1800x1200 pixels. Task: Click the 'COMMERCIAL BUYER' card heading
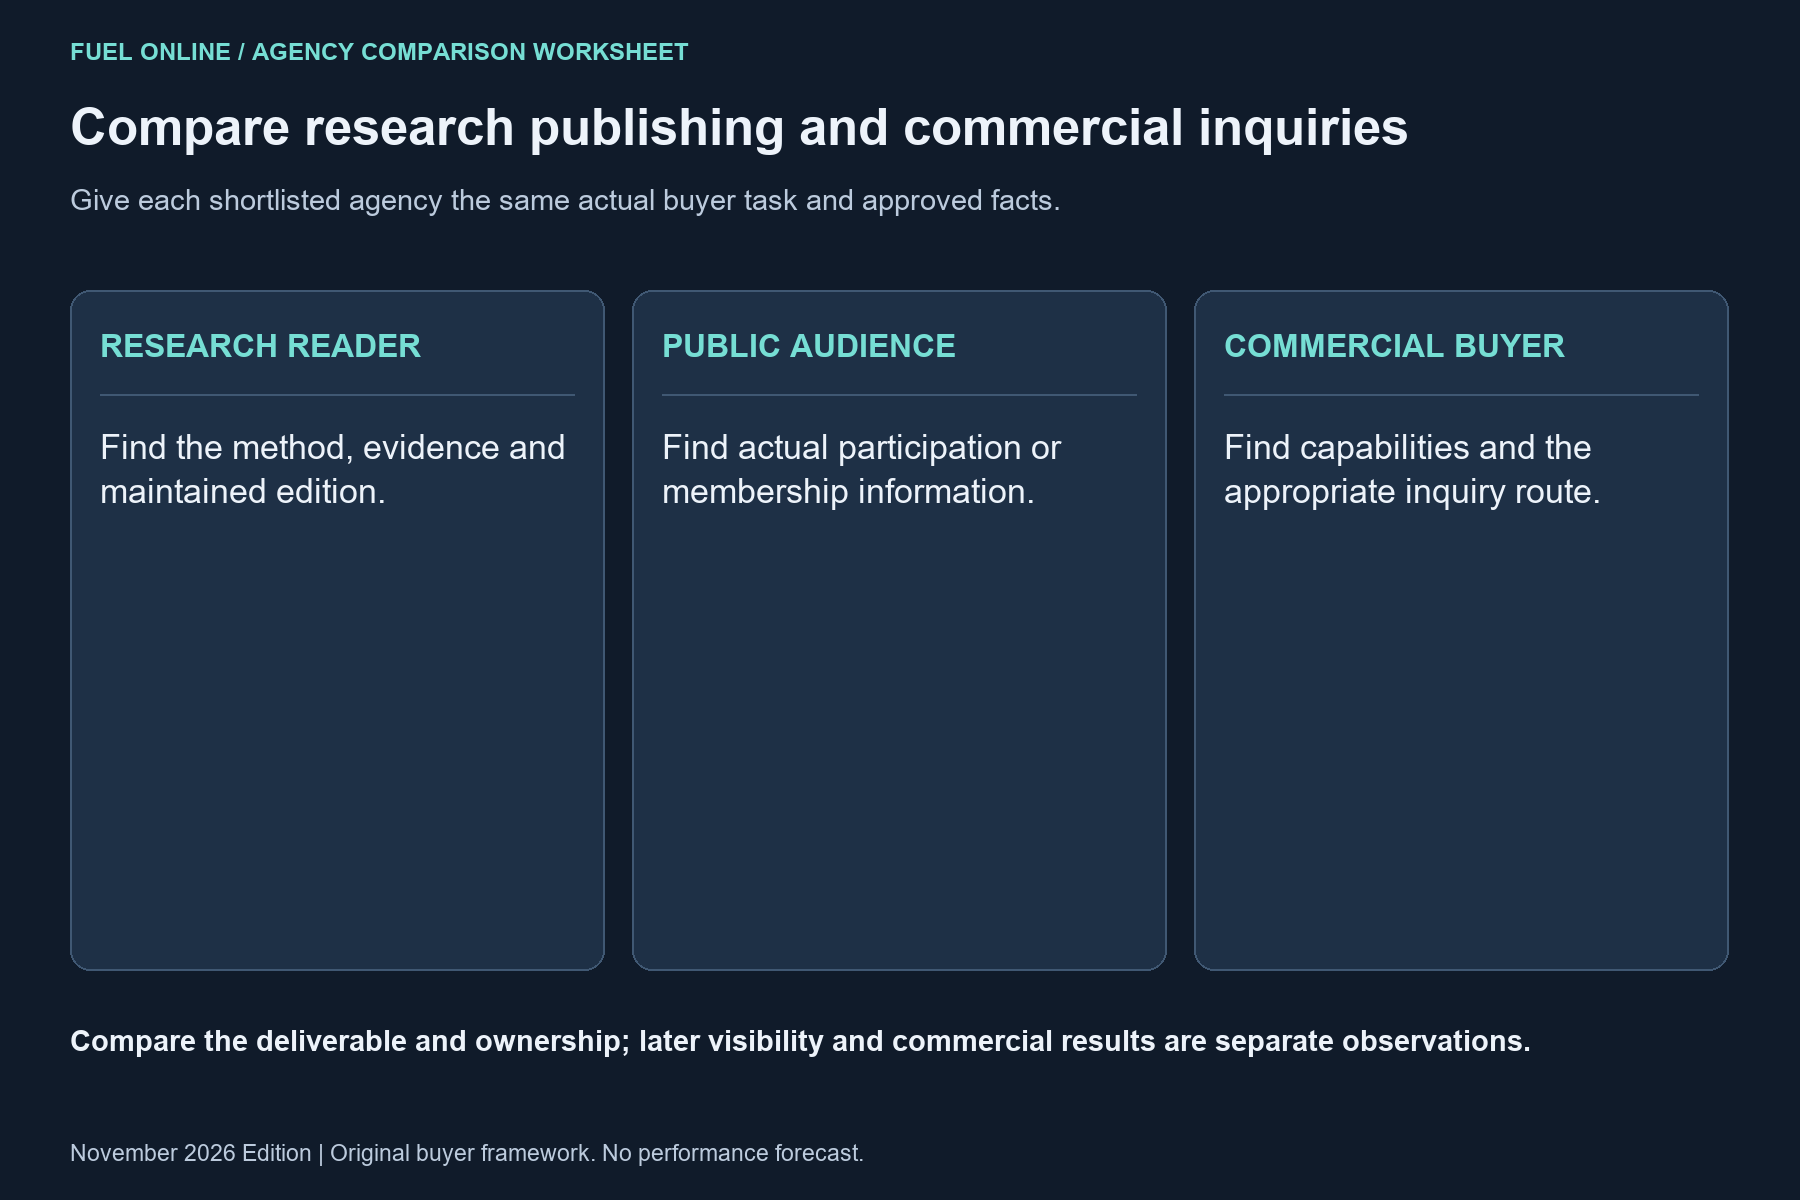coord(1394,346)
